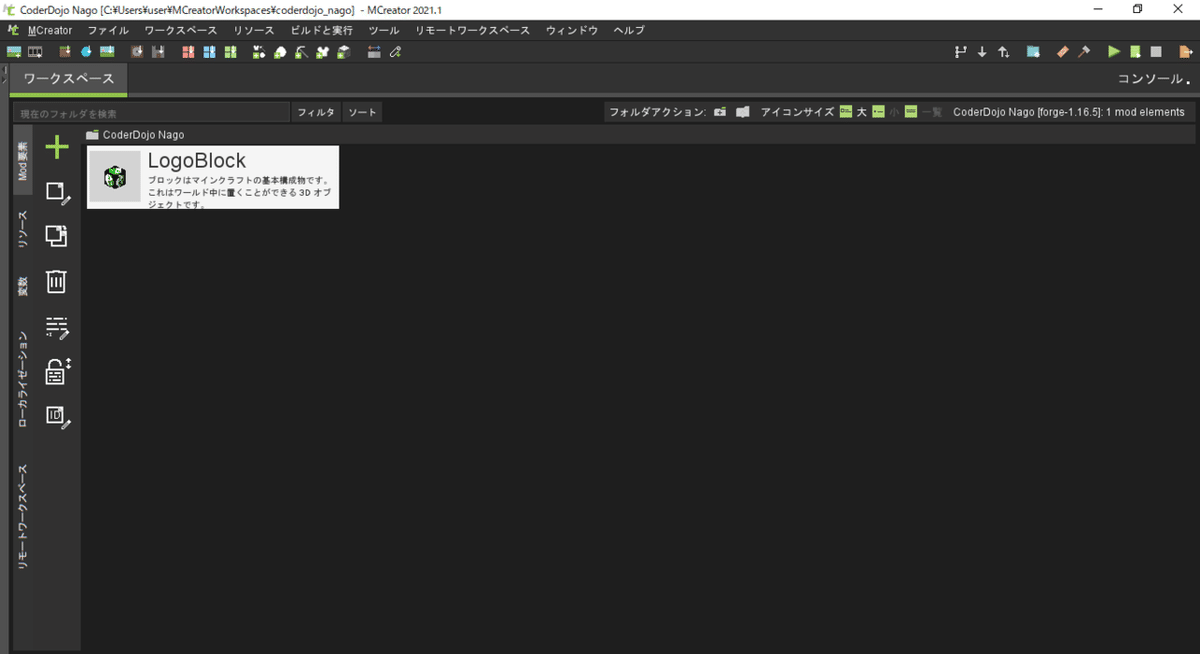
Task: Open the LogoBlock mod element card
Action: click(x=212, y=177)
